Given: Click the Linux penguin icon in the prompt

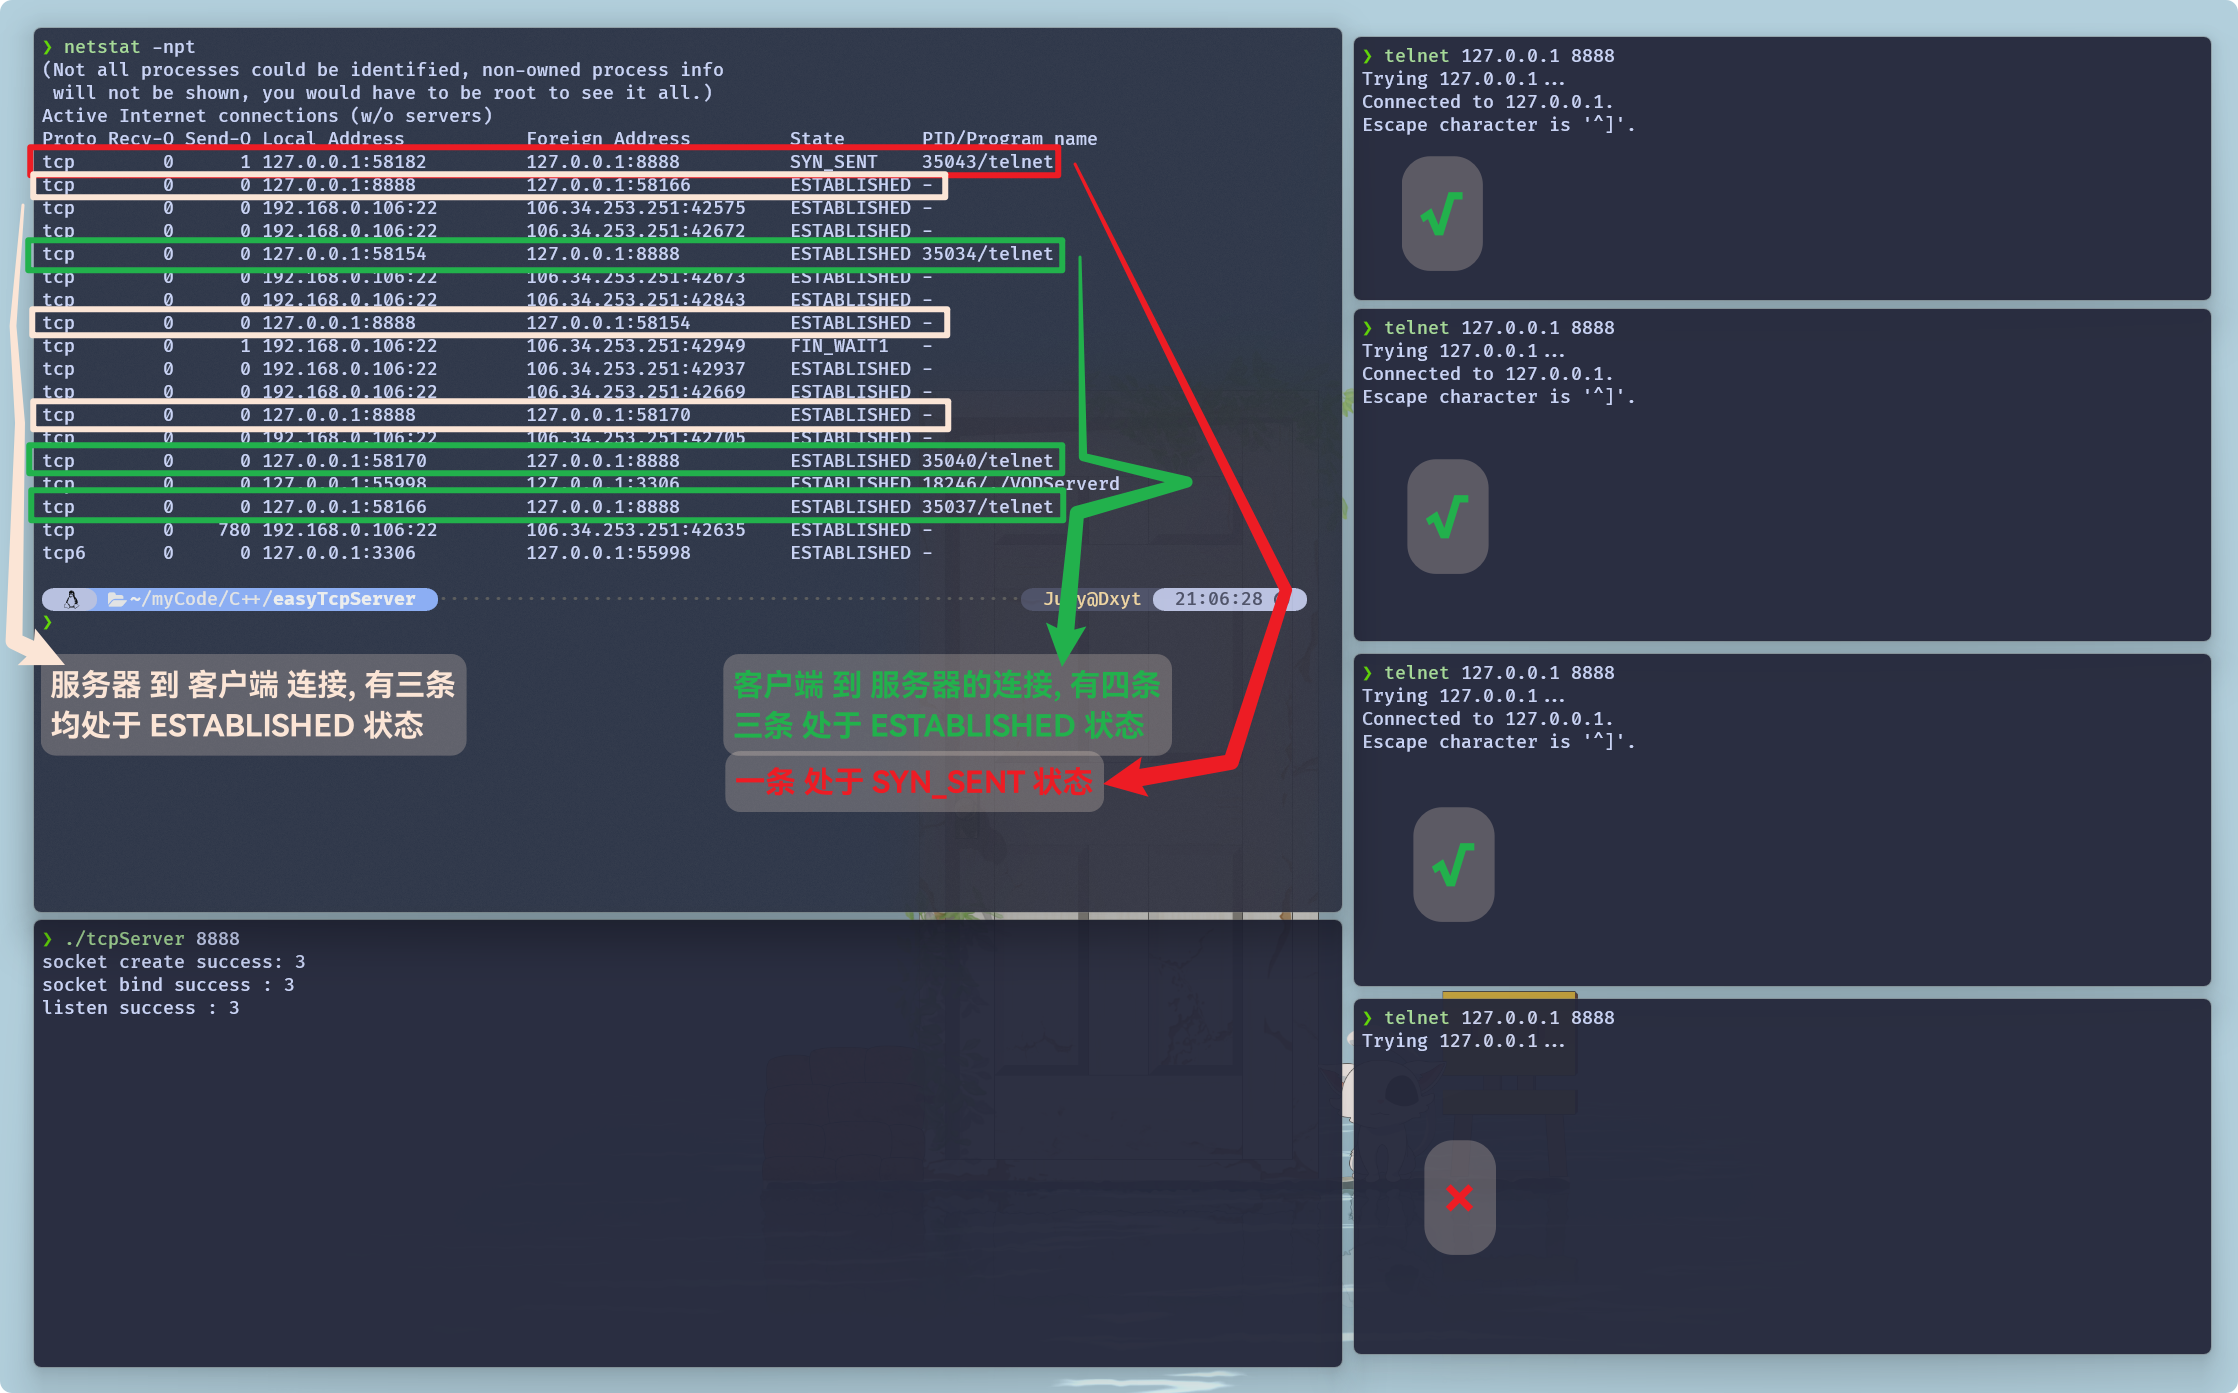Looking at the screenshot, I should click(x=71, y=599).
